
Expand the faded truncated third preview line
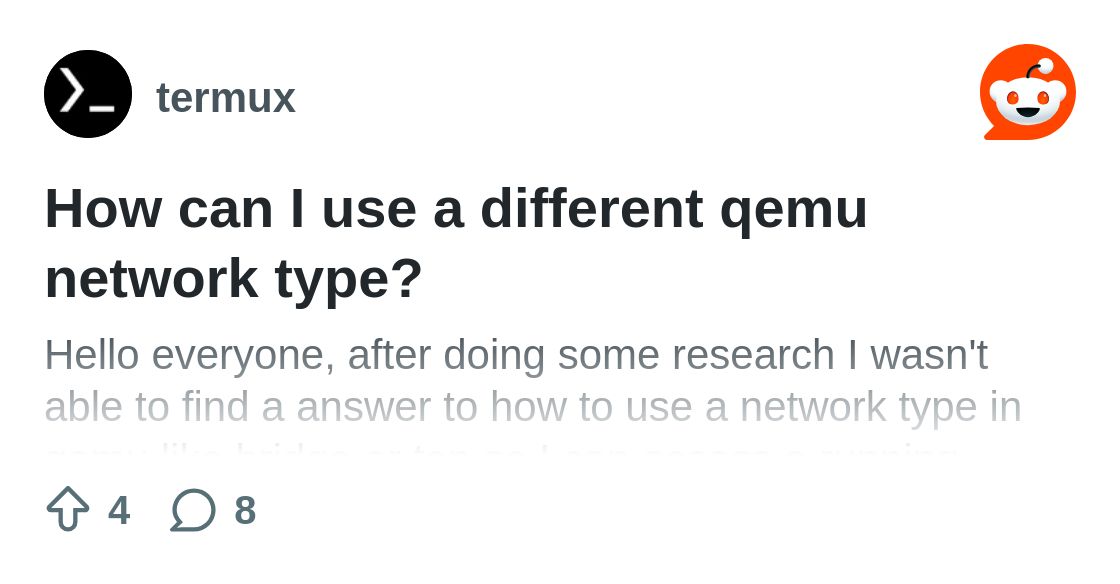point(500,452)
